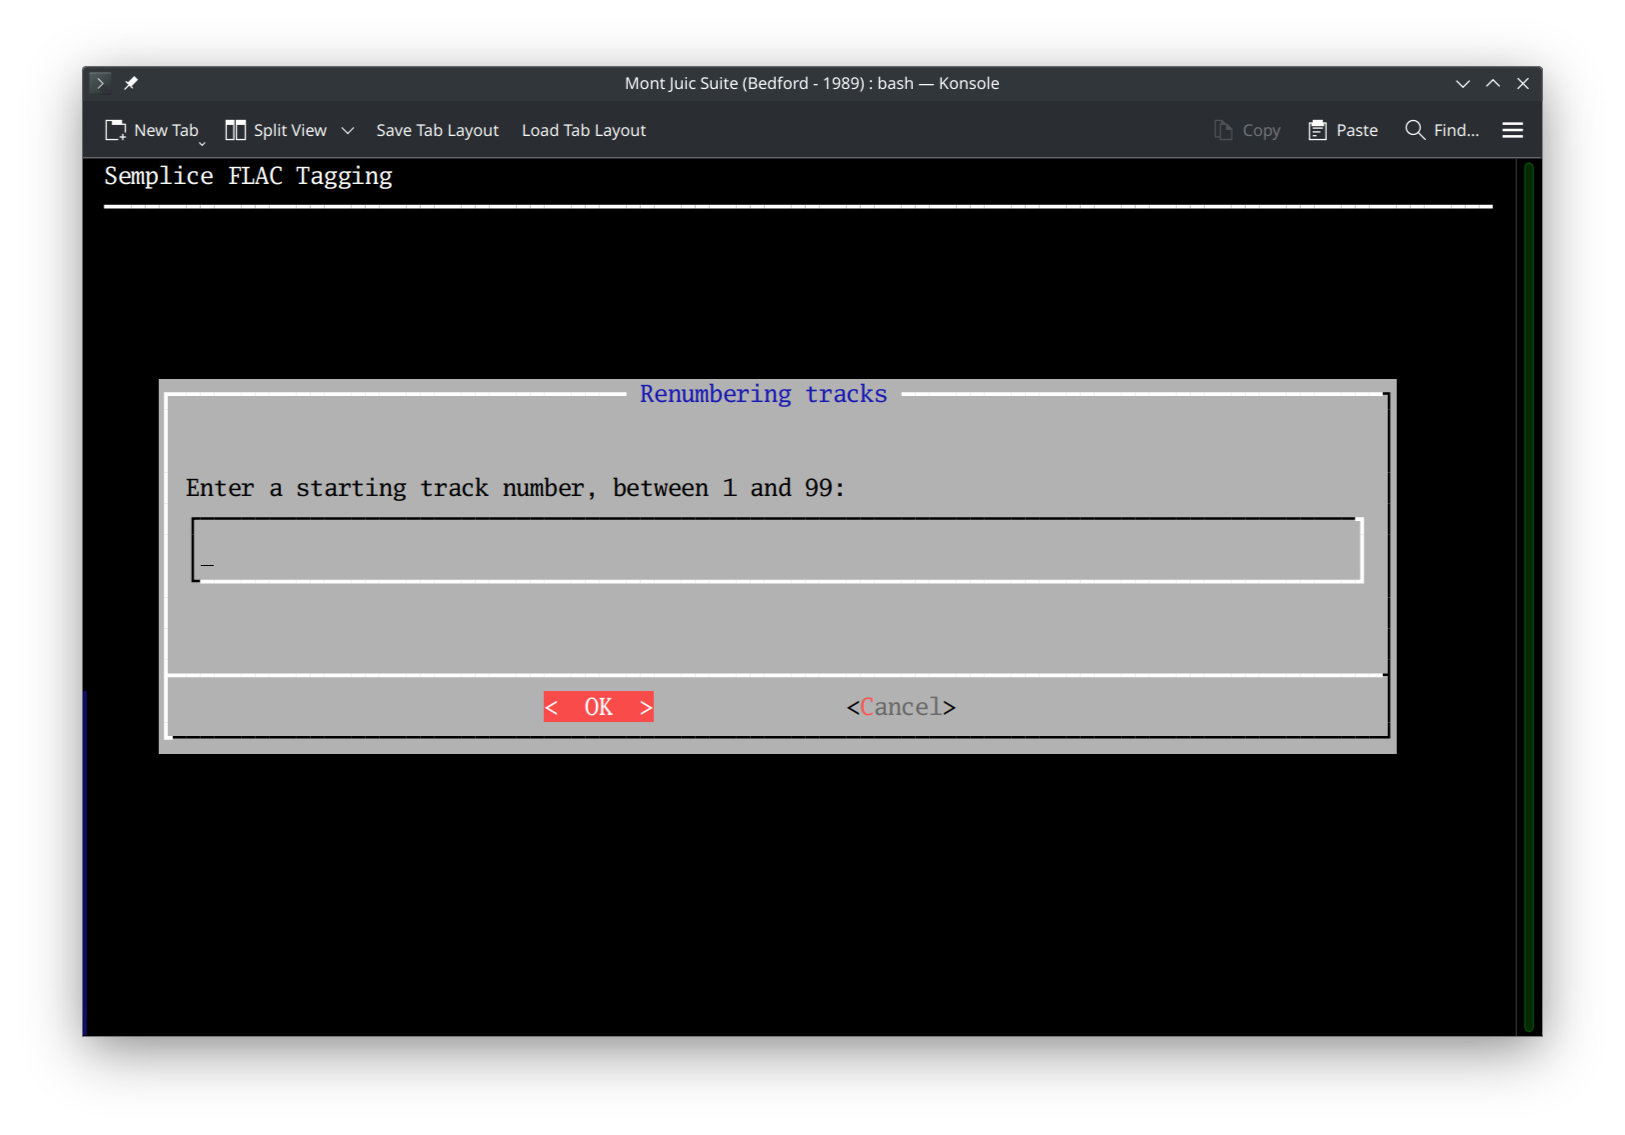Select the OK button in the dialog
Viewport: 1625px width, 1135px height.
(x=598, y=706)
